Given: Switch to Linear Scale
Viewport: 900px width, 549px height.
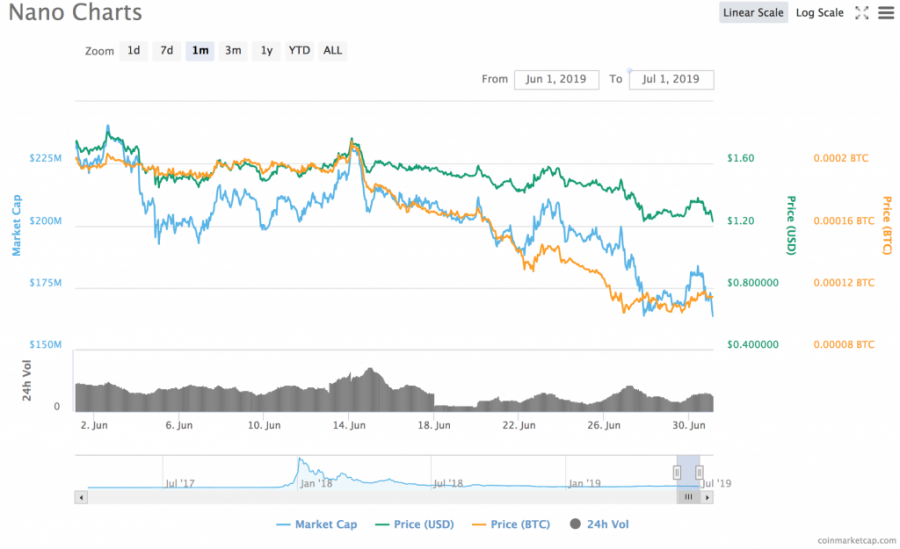Looking at the screenshot, I should click(x=753, y=13).
